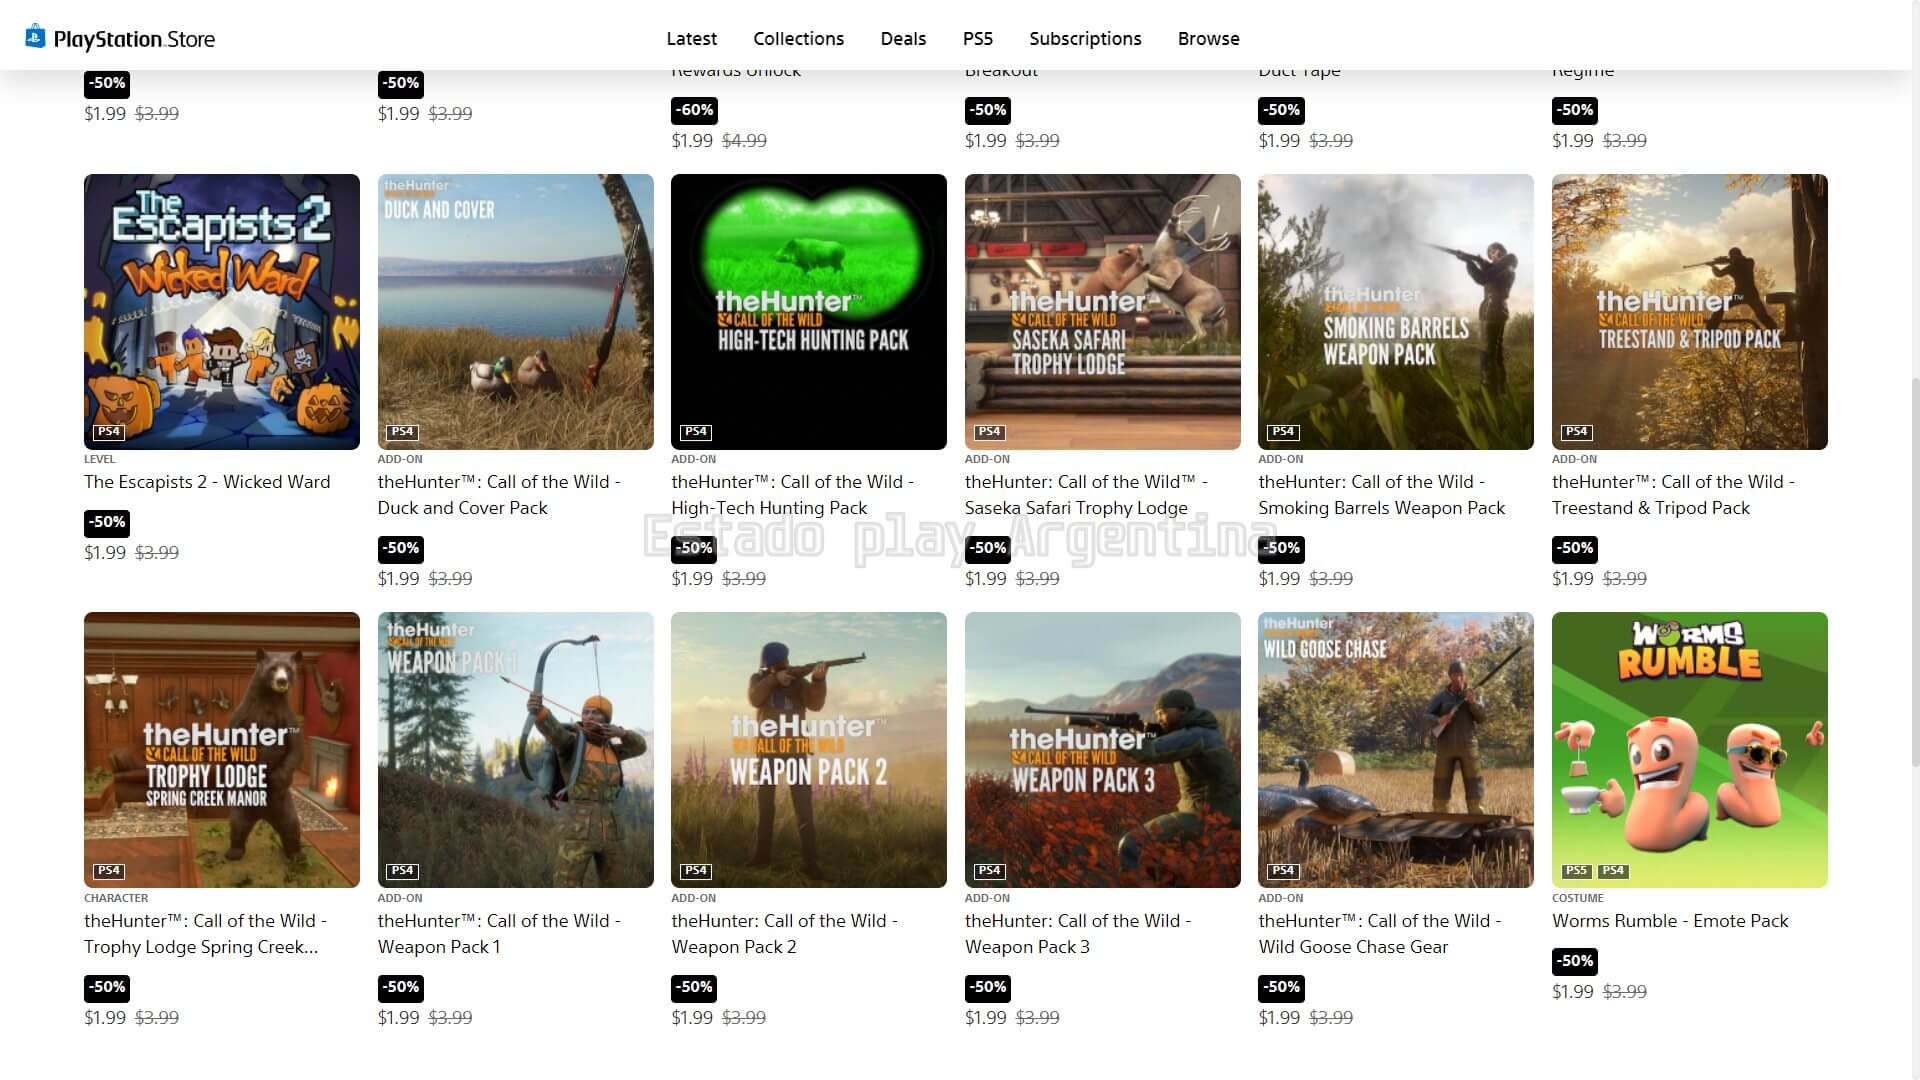Select Browse in the top navigation
Image resolution: width=1920 pixels, height=1080 pixels.
point(1208,39)
